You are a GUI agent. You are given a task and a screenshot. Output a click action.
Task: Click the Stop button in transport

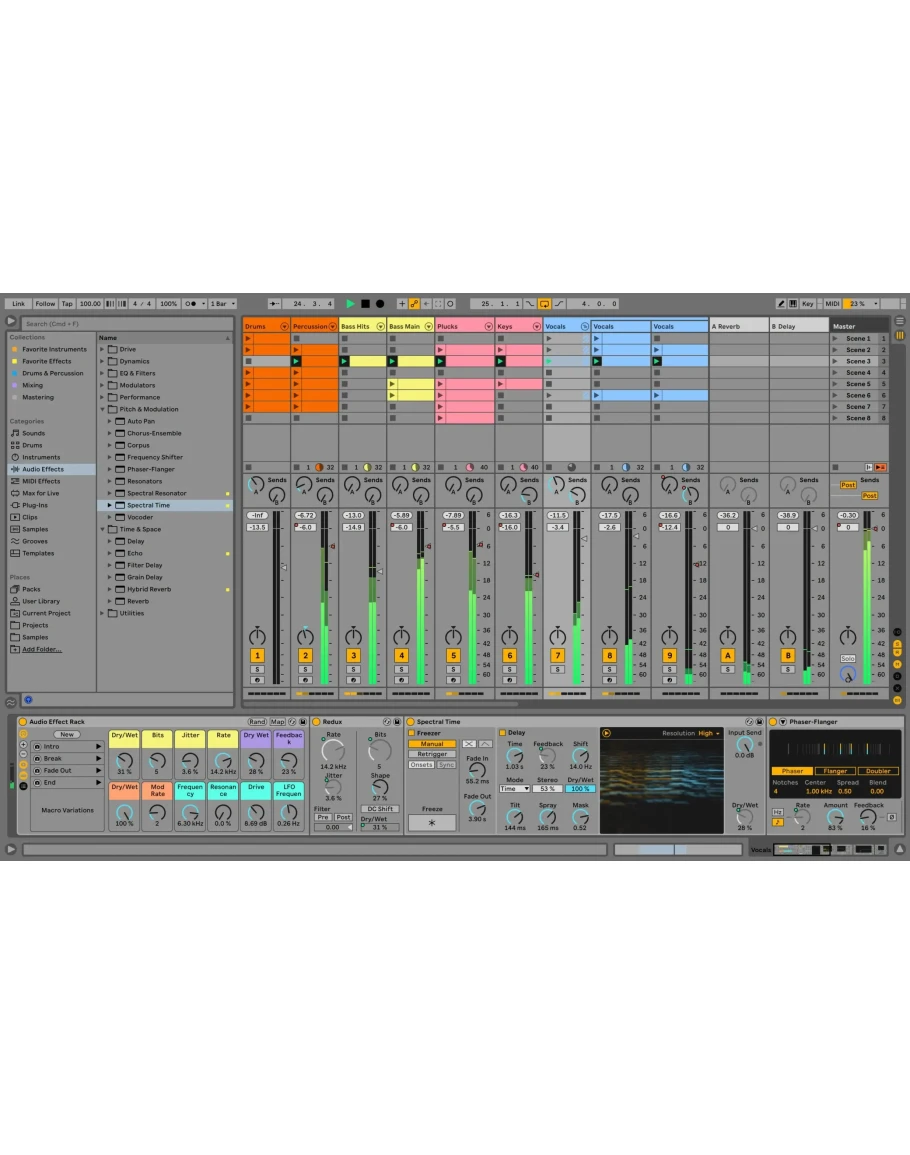(365, 304)
